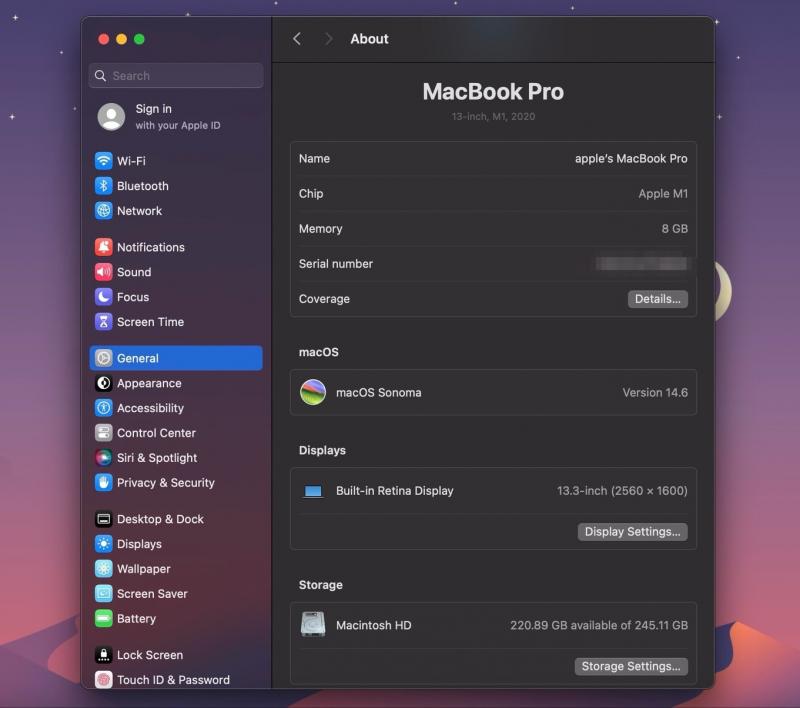Click the 13-inch, M1, 2020 subtitle
Screen dimensions: 800x708
tap(493, 116)
